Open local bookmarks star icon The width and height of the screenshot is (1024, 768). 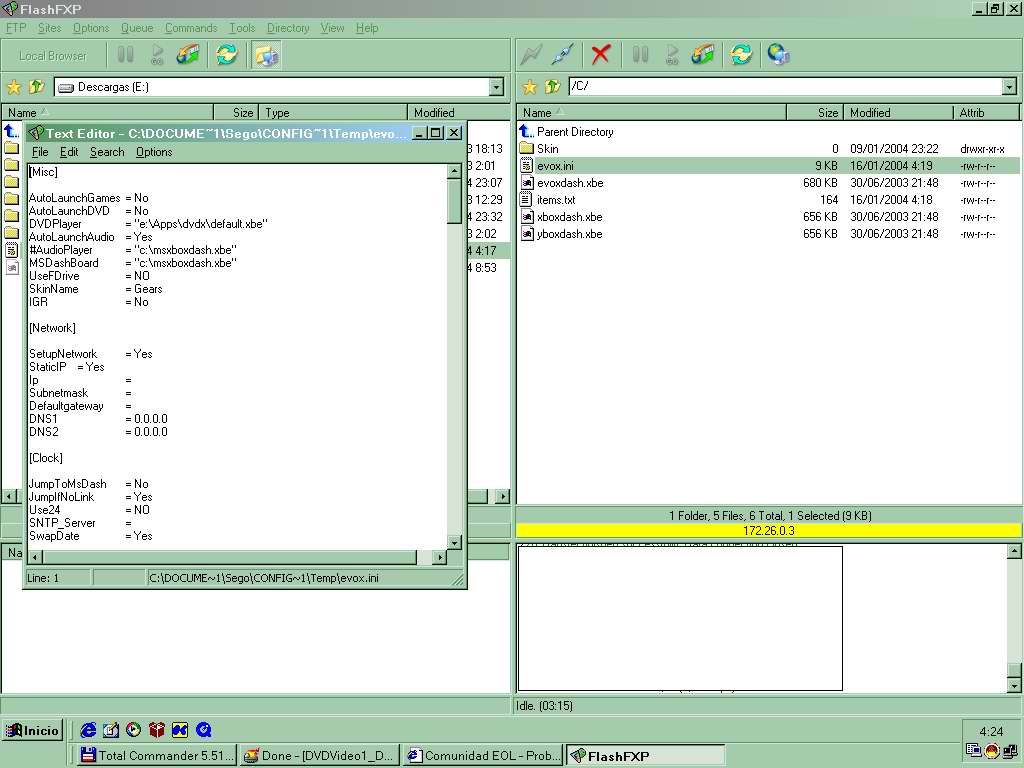14,87
